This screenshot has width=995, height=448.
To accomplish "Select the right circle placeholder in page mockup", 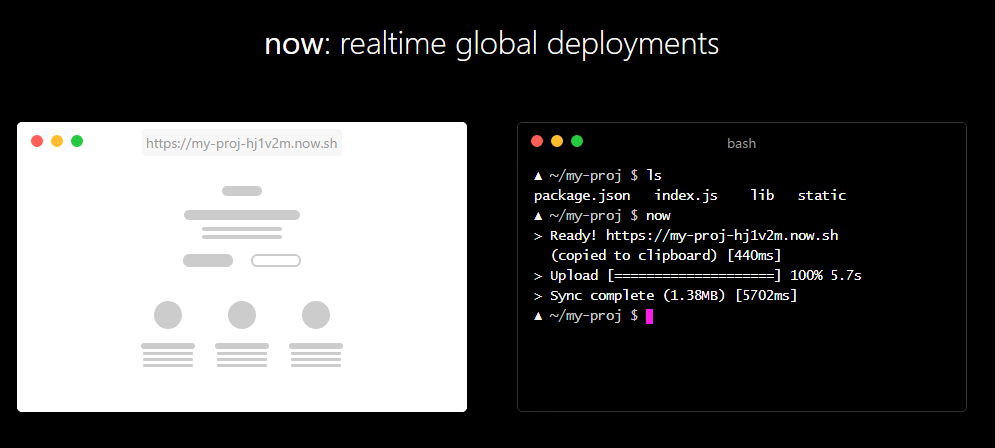I will [x=316, y=315].
